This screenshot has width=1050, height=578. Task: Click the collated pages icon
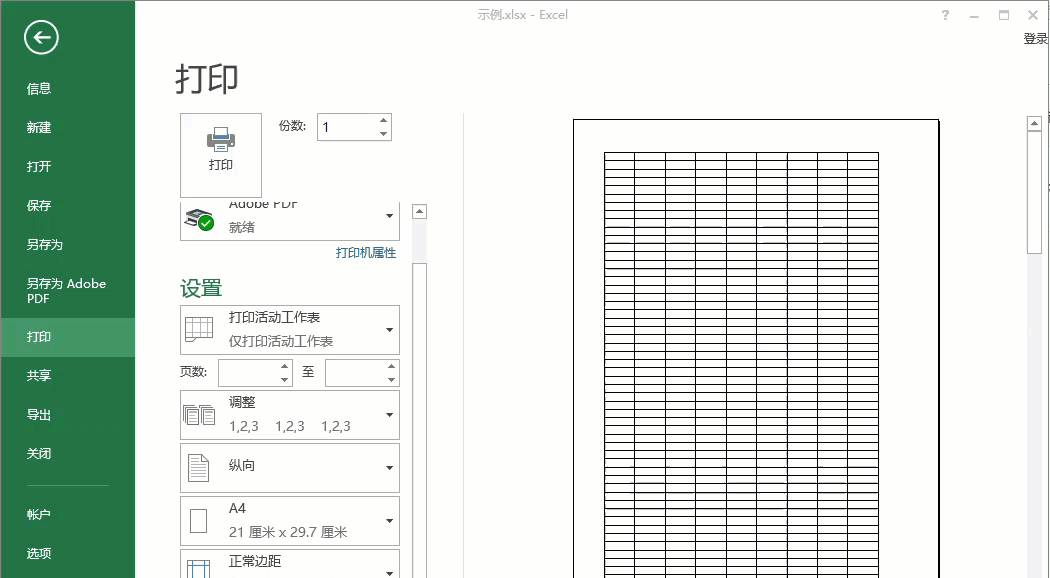[x=200, y=415]
